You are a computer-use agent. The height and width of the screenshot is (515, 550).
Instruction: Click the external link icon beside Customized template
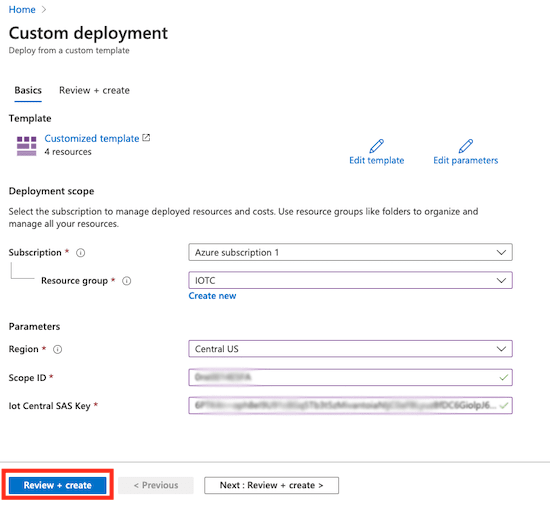coord(146,138)
